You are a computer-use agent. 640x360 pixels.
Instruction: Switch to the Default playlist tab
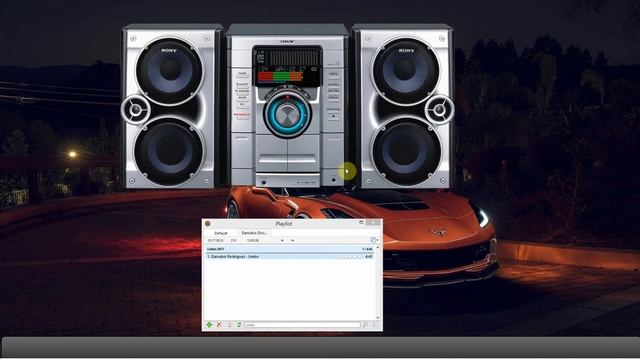pos(221,233)
